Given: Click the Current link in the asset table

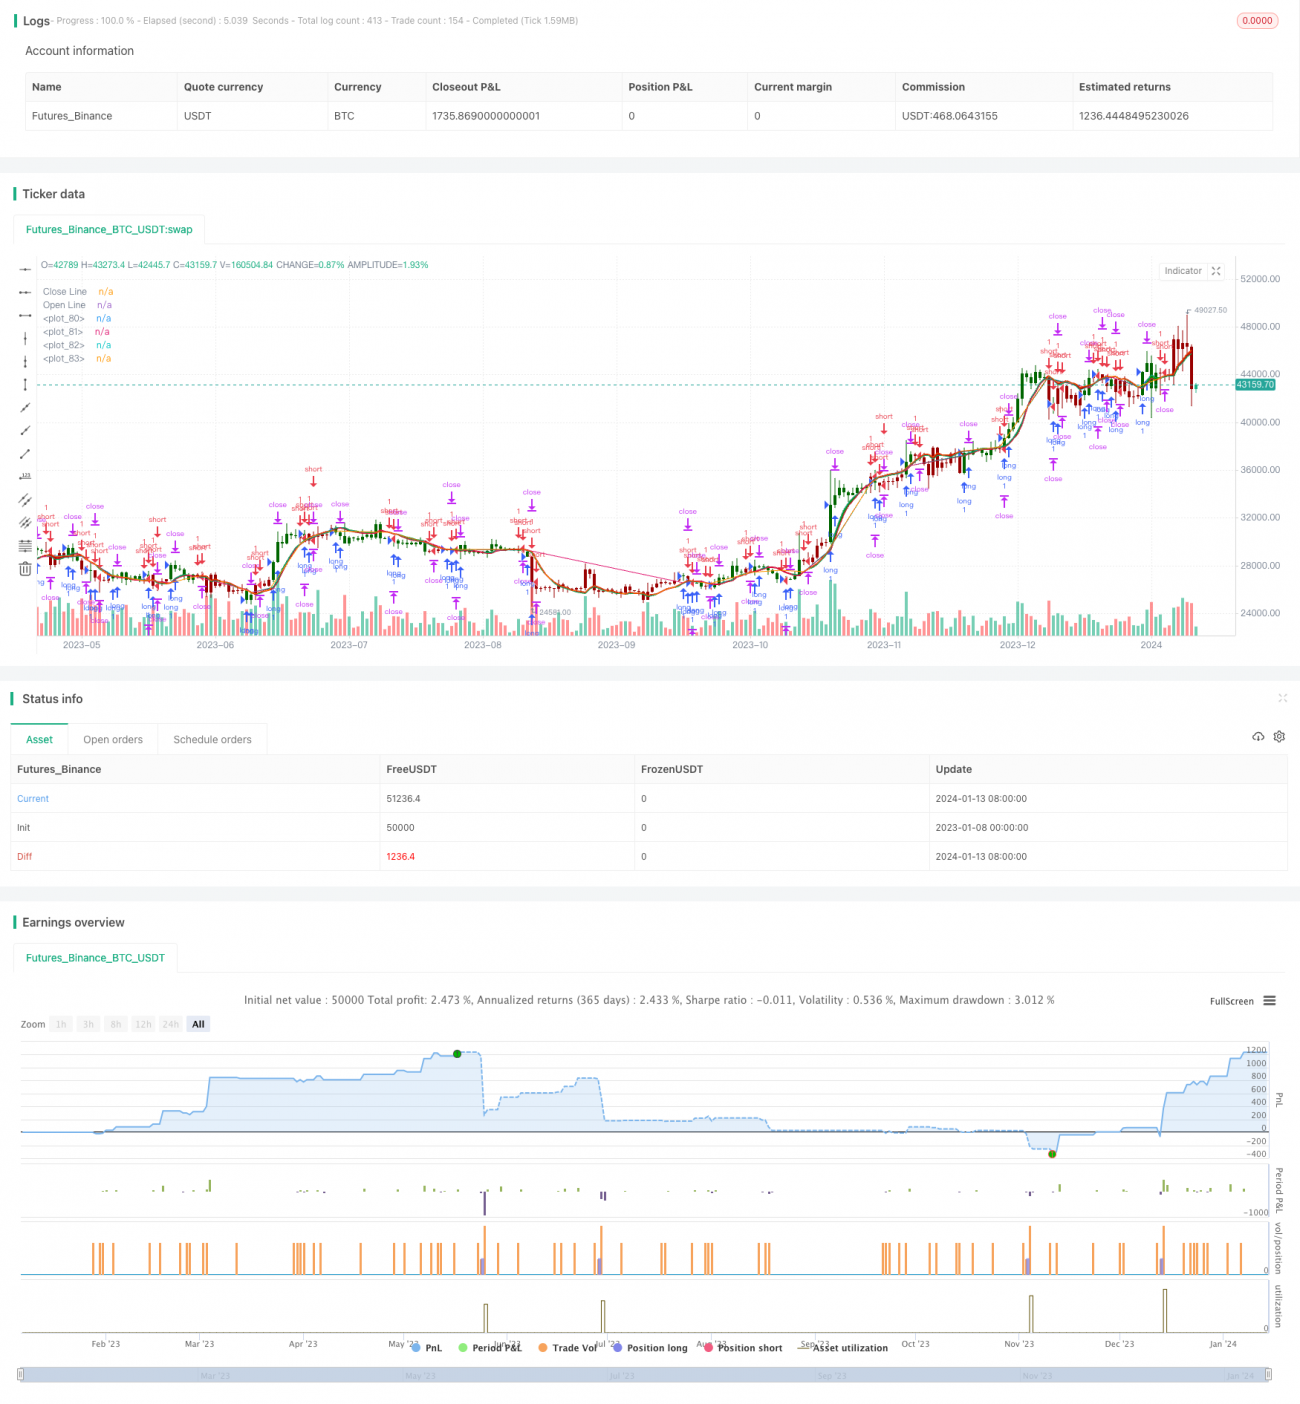Looking at the screenshot, I should (x=32, y=798).
